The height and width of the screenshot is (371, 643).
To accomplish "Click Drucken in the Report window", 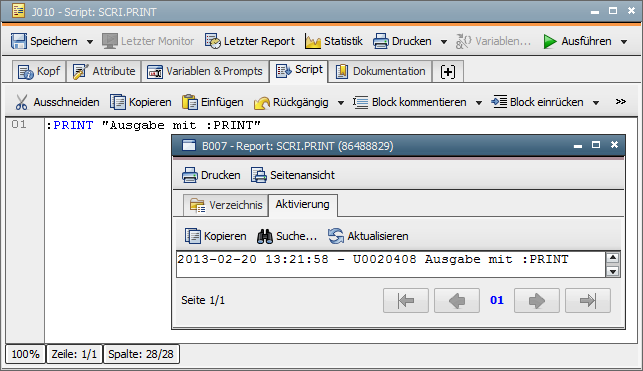I will [x=211, y=175].
